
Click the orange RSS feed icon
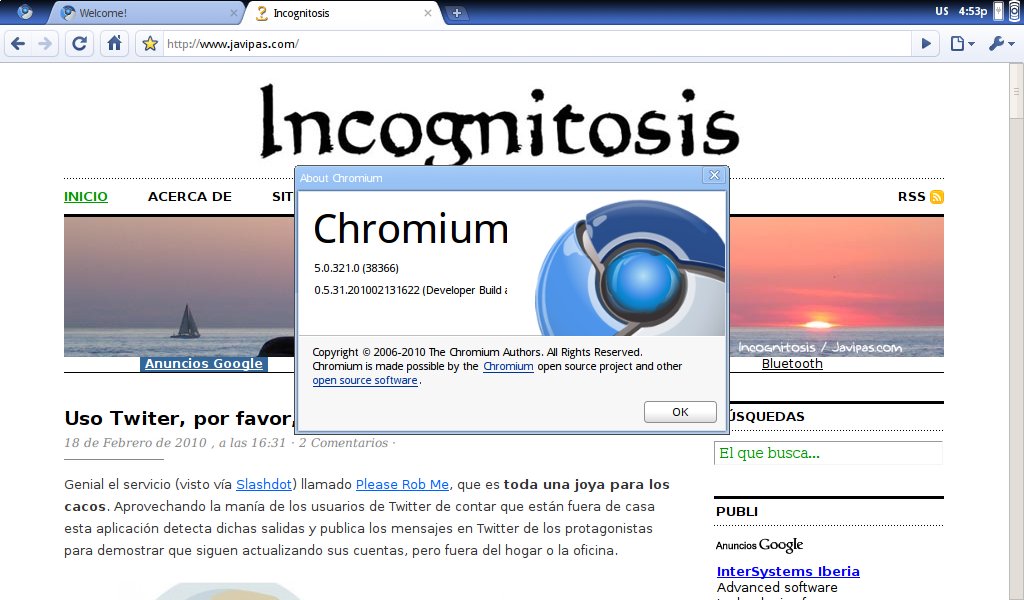[x=936, y=197]
